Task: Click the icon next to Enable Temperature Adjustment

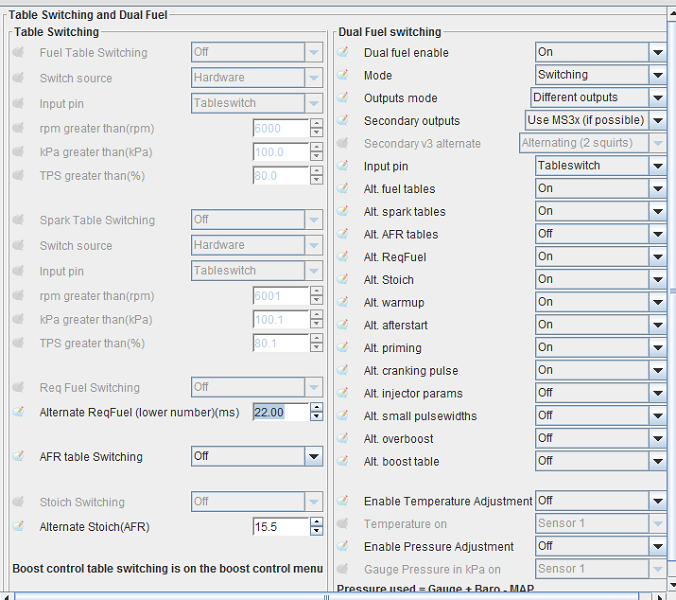Action: tap(343, 501)
